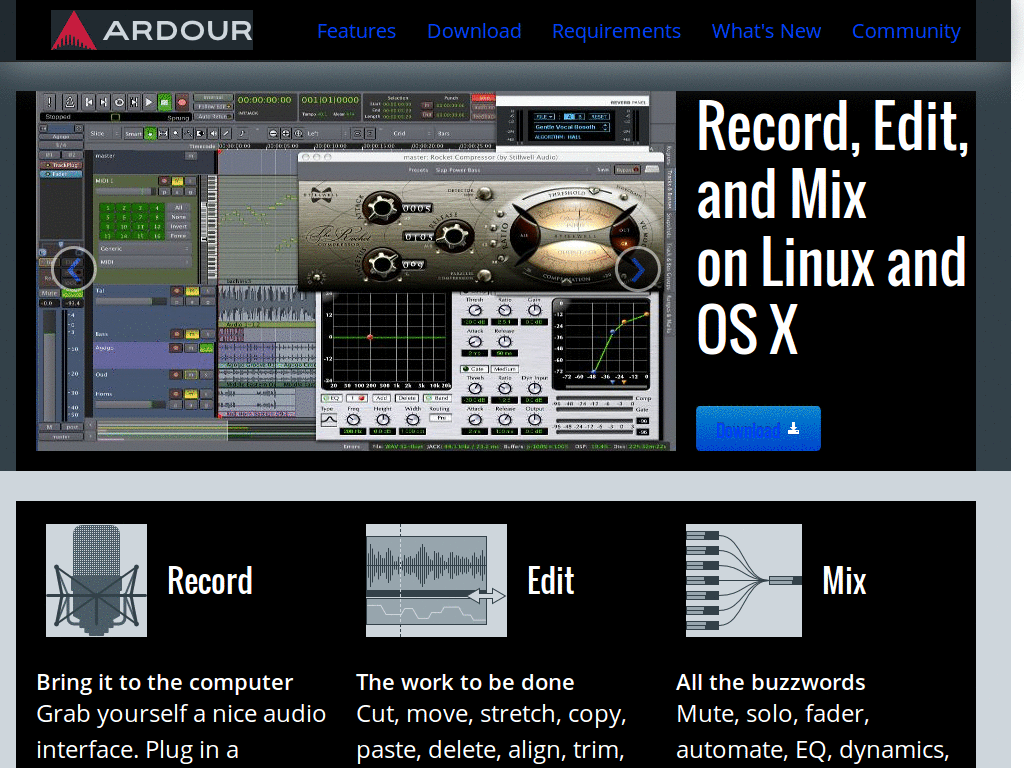Click the 'Bring it to the computer' subheading
The image size is (1024, 768).
[165, 682]
